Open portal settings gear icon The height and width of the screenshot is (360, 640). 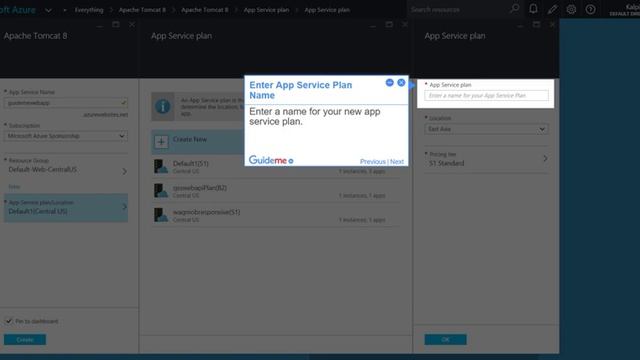click(571, 9)
